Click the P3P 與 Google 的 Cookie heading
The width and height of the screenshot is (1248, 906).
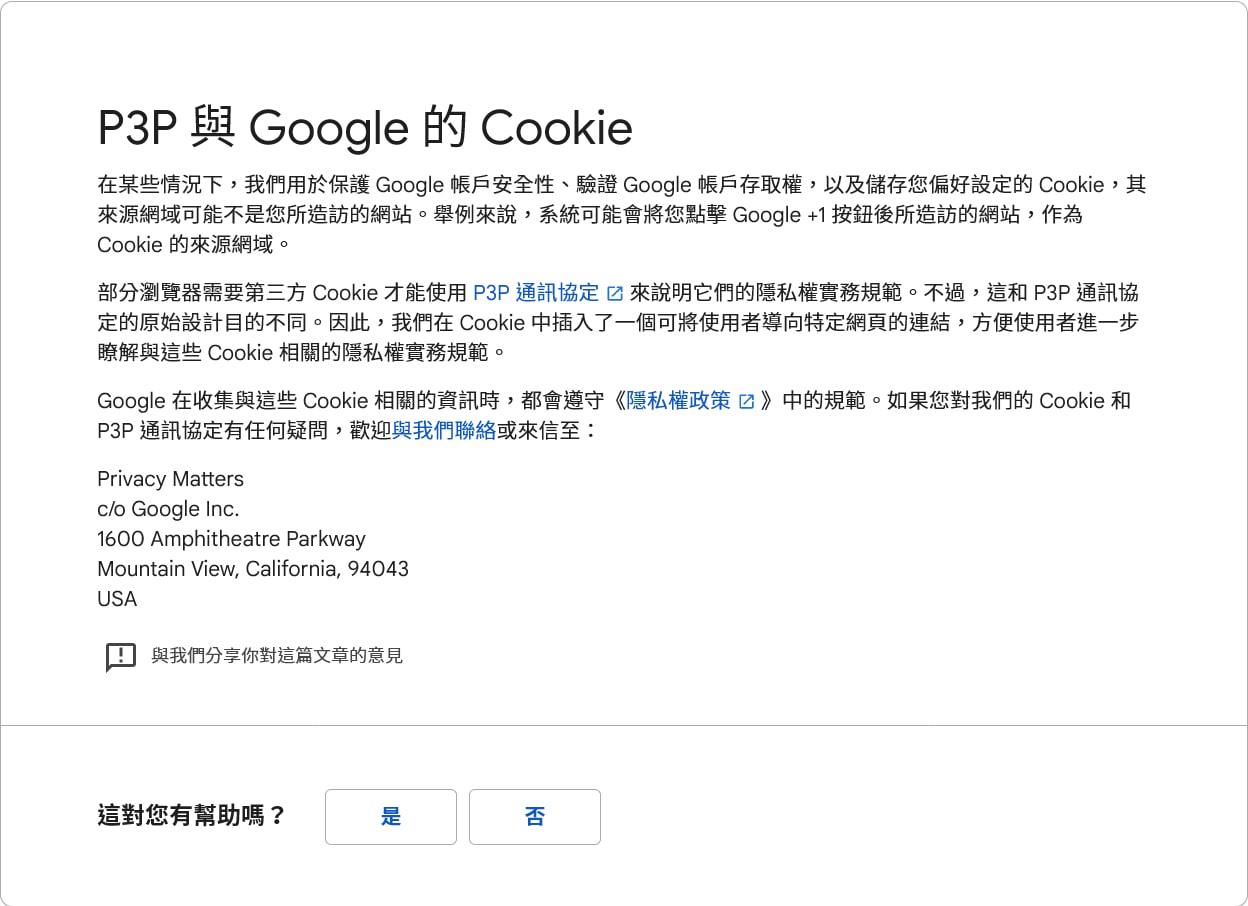click(365, 128)
